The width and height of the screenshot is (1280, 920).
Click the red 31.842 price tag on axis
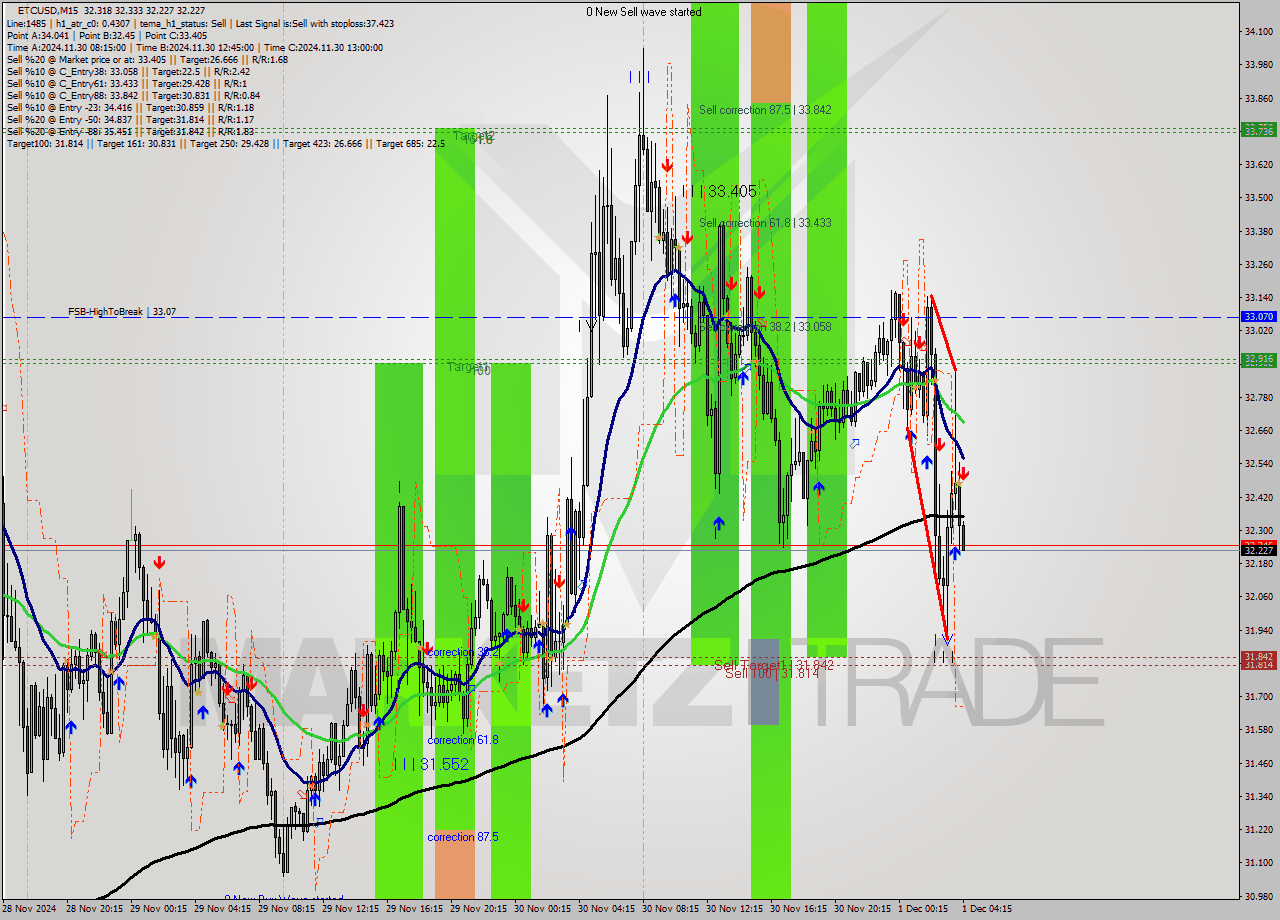tap(1258, 656)
